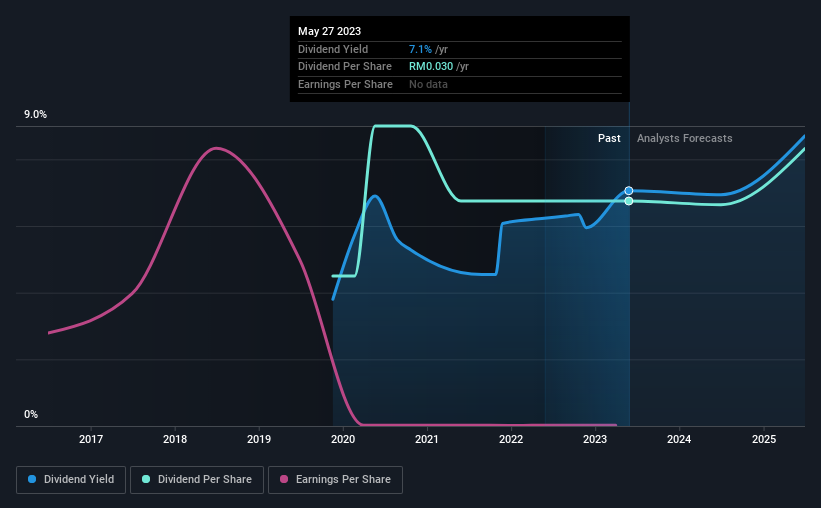Click the RM0.030 dividend per share value
Screen dimensions: 821x508
[x=430, y=67]
